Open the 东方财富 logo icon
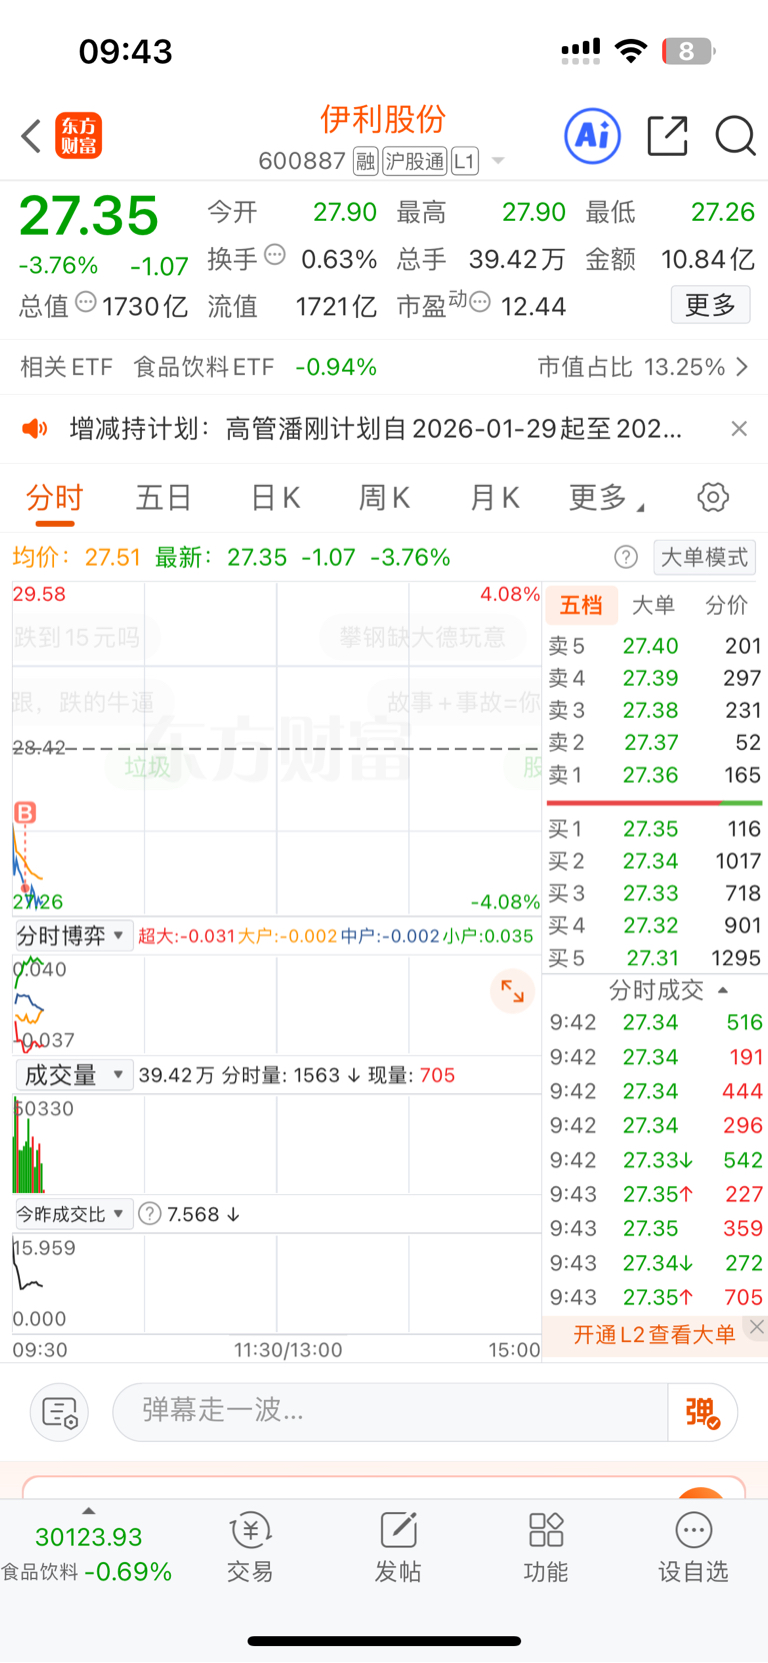The image size is (768, 1663). click(x=78, y=136)
